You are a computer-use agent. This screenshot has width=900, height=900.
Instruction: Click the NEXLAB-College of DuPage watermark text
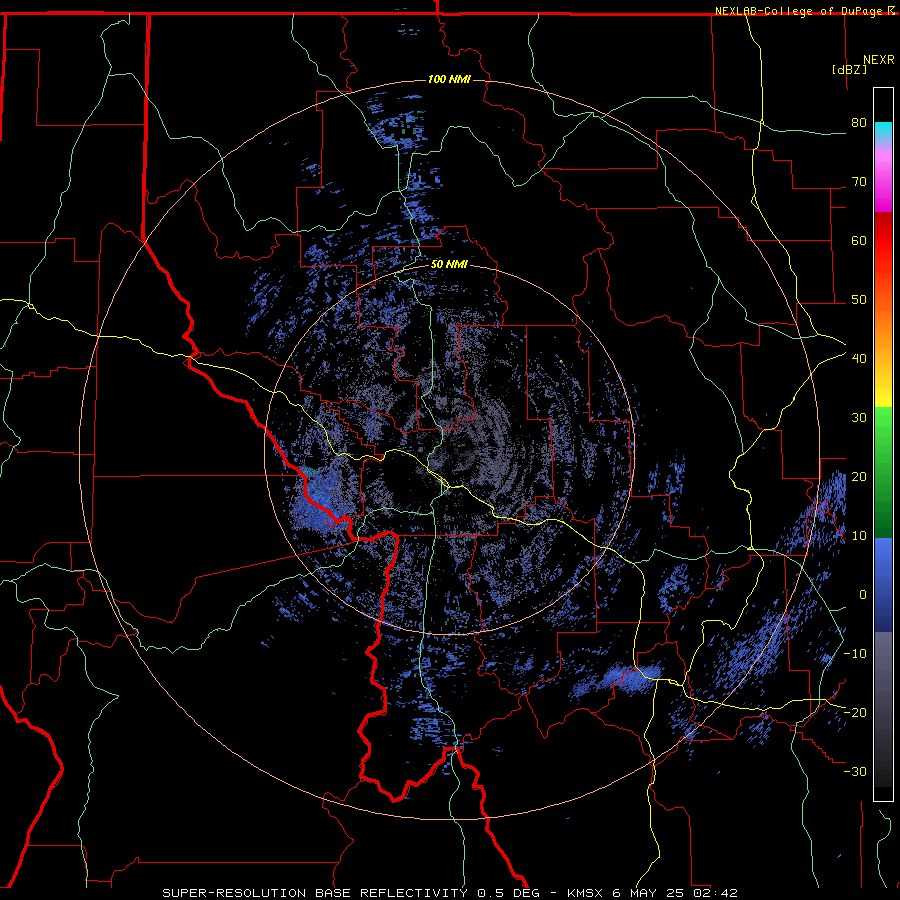(800, 11)
